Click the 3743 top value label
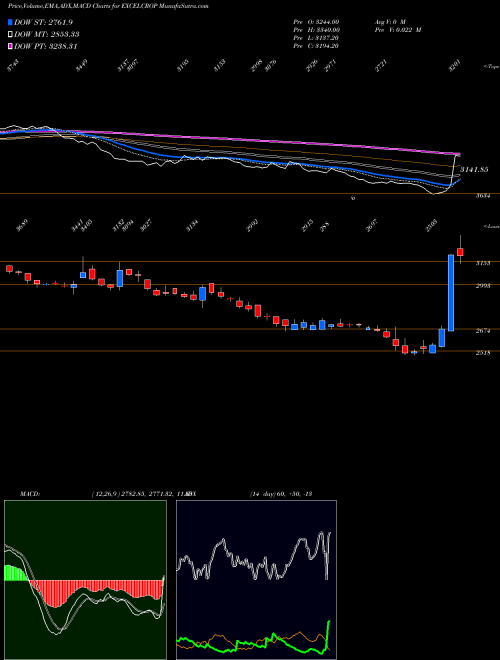 [13, 66]
